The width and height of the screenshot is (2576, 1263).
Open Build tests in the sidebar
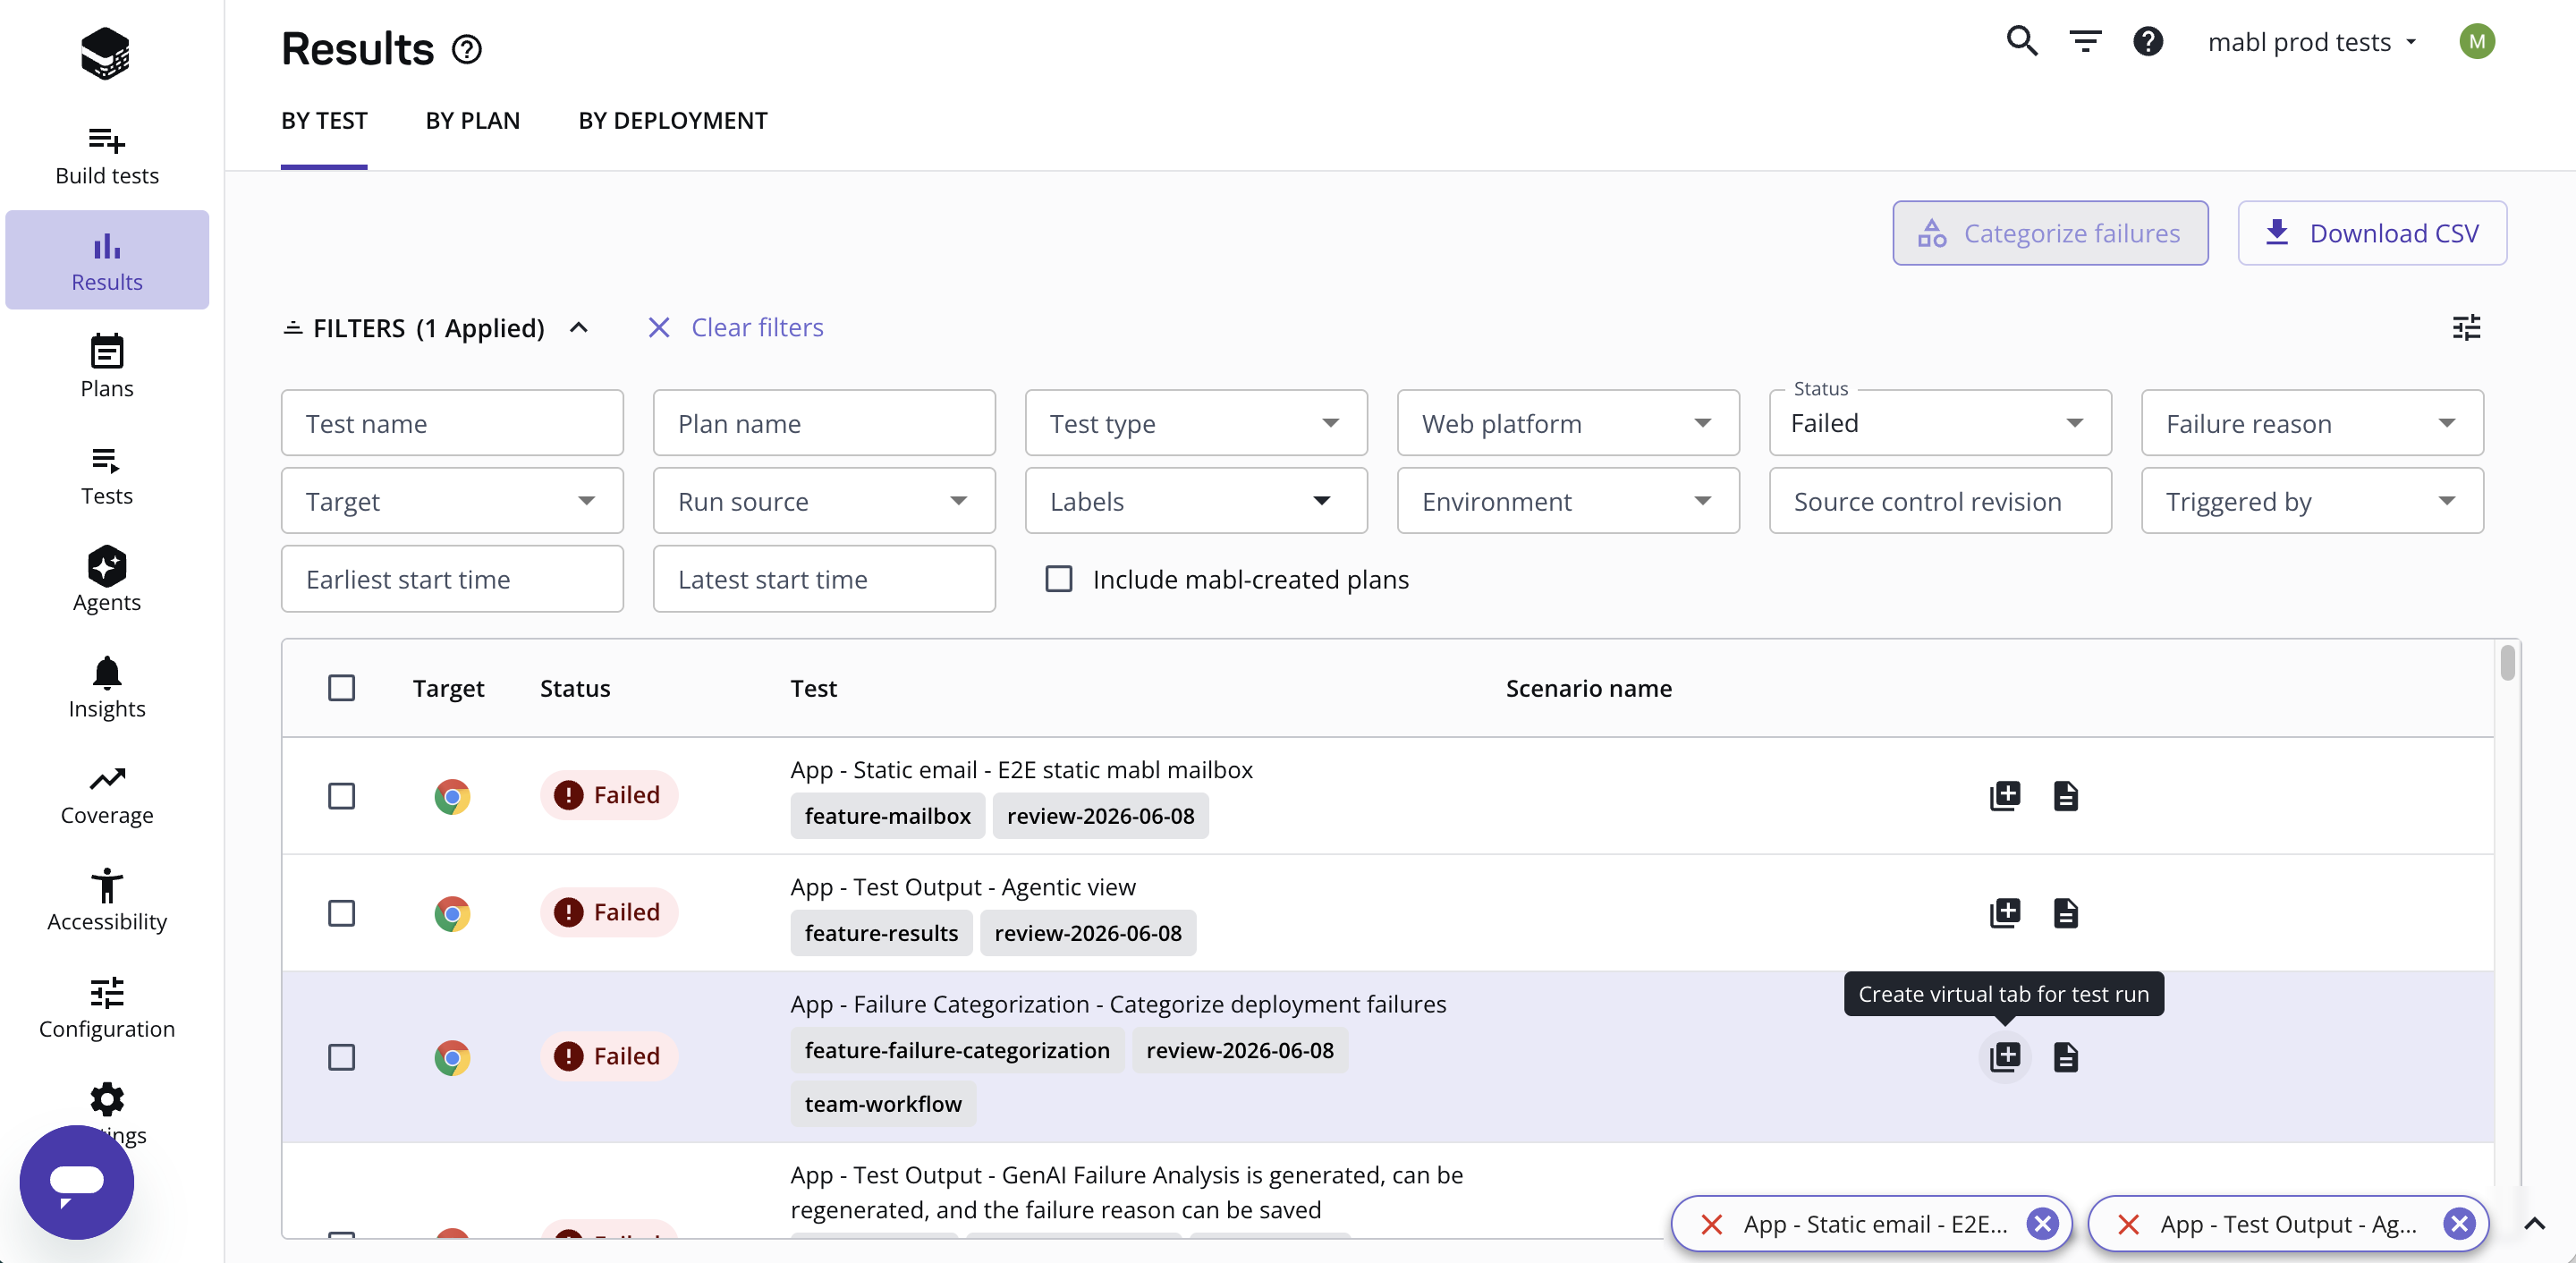pyautogui.click(x=107, y=155)
